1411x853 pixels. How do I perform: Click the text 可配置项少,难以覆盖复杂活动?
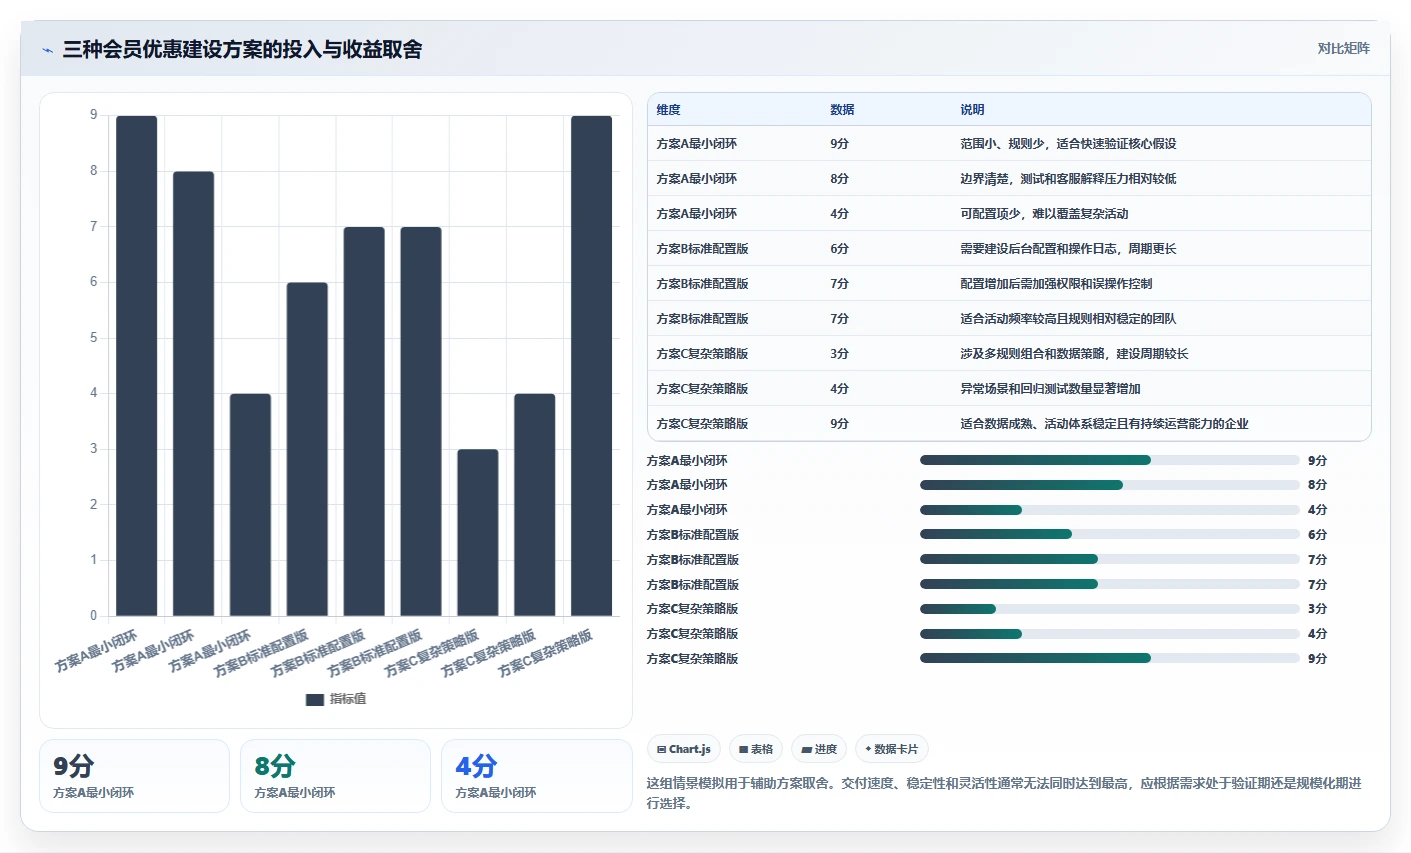1044,214
